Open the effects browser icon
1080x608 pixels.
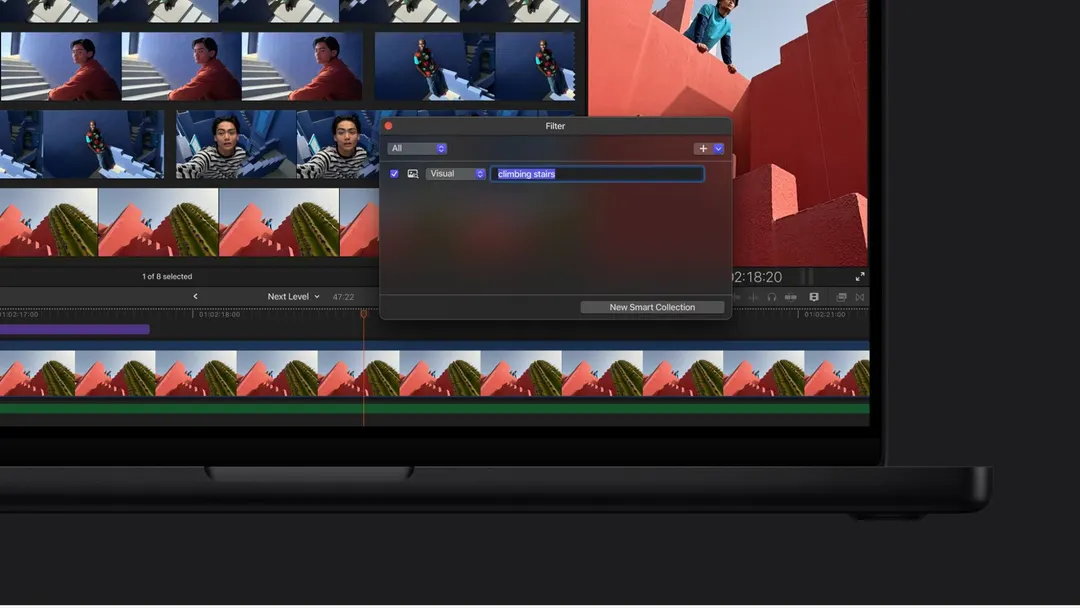(x=841, y=297)
